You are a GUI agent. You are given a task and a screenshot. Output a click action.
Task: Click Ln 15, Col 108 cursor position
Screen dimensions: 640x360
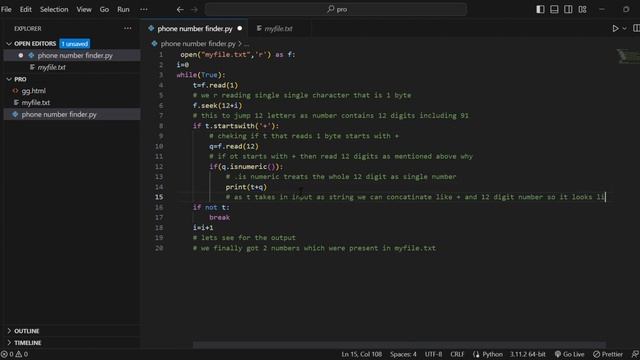coord(362,354)
